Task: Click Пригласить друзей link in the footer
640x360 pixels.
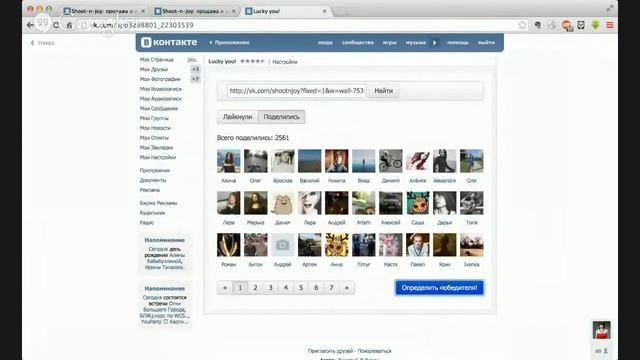Action: (x=331, y=351)
